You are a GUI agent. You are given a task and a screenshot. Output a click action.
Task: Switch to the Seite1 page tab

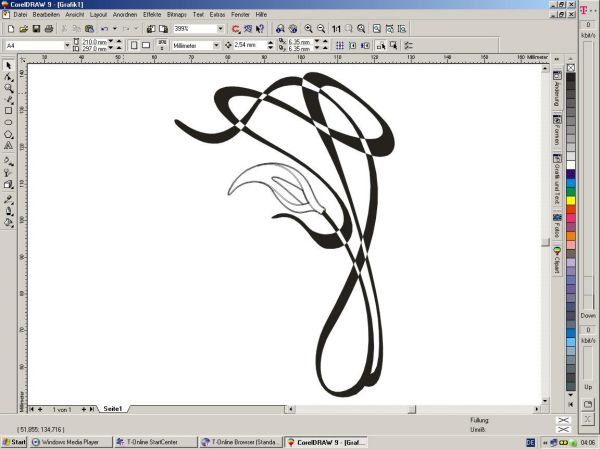tap(113, 409)
